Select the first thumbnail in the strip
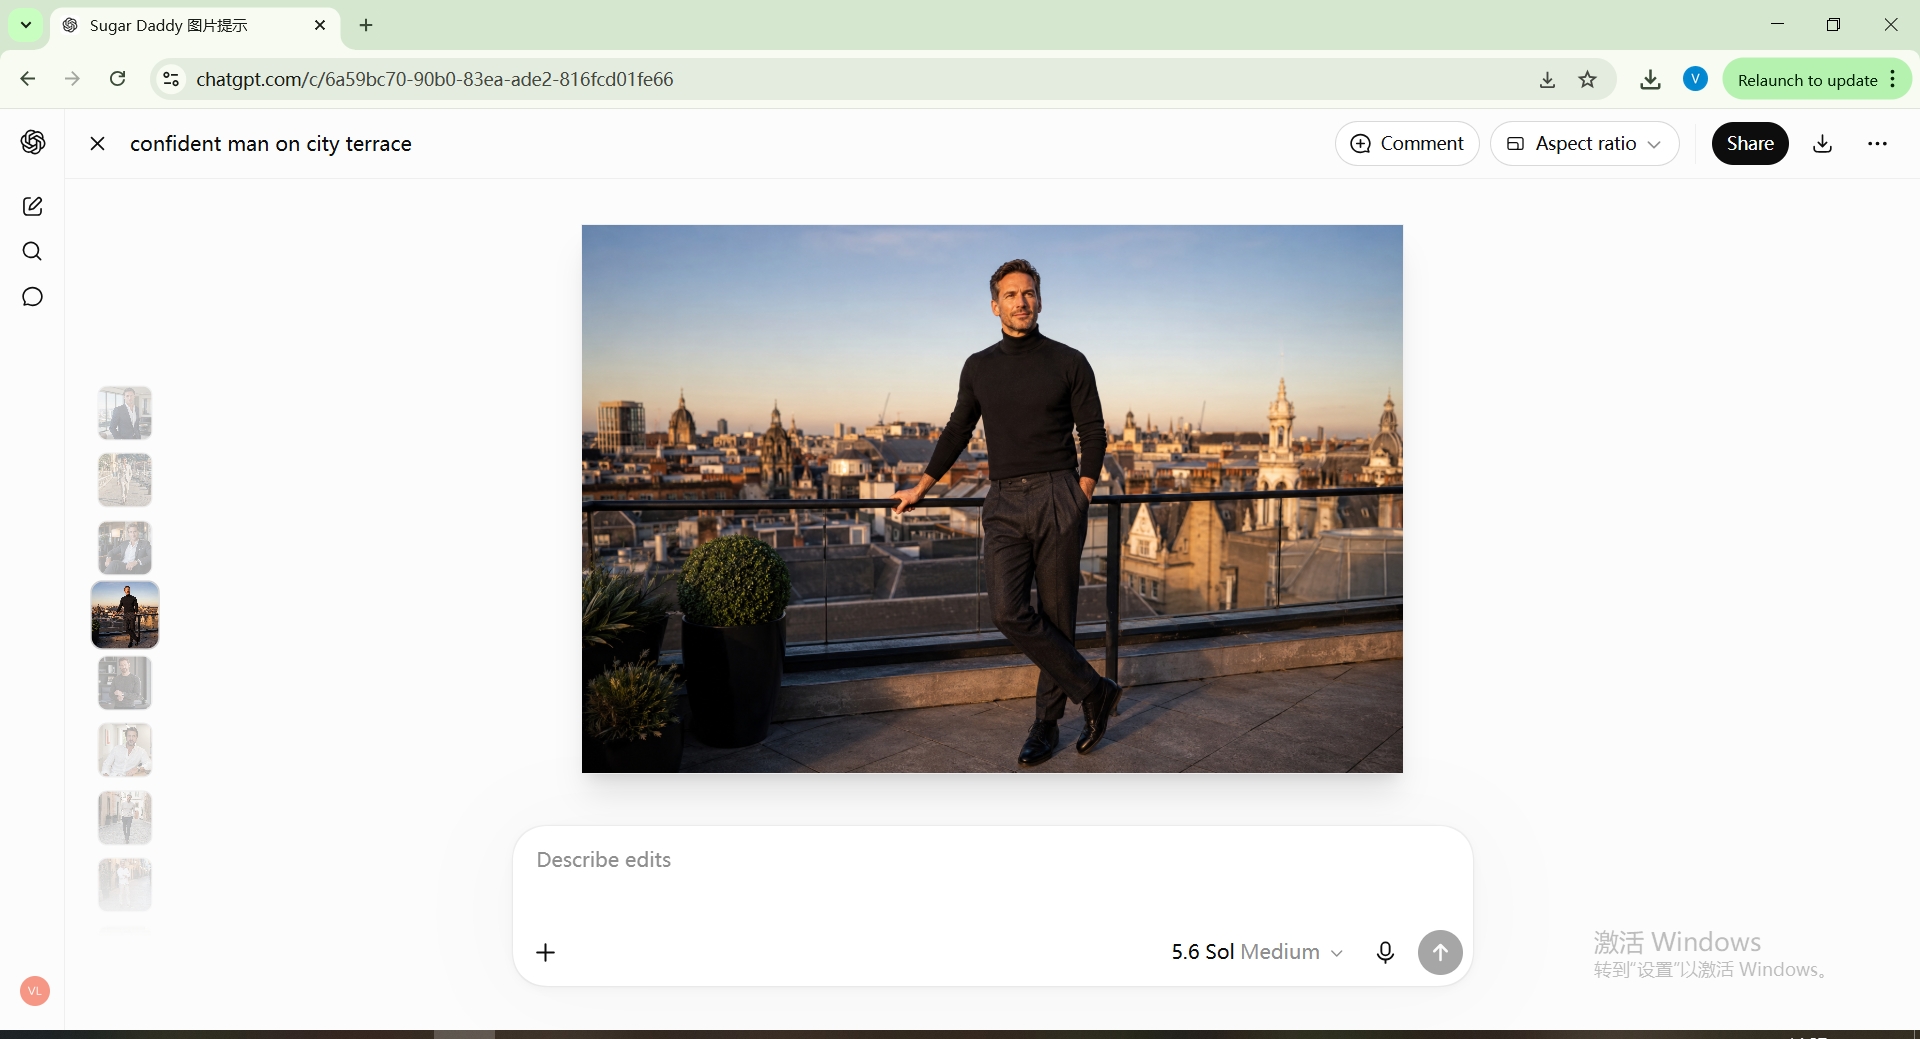1920x1039 pixels. coord(125,413)
